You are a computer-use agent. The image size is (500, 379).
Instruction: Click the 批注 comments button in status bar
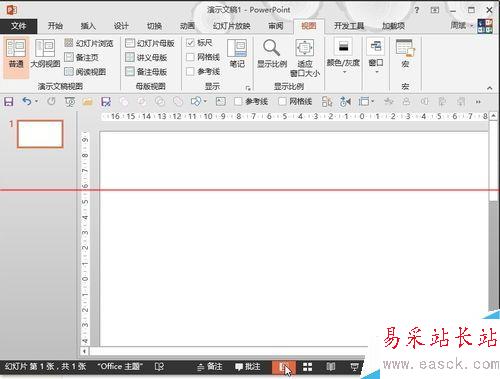point(248,367)
